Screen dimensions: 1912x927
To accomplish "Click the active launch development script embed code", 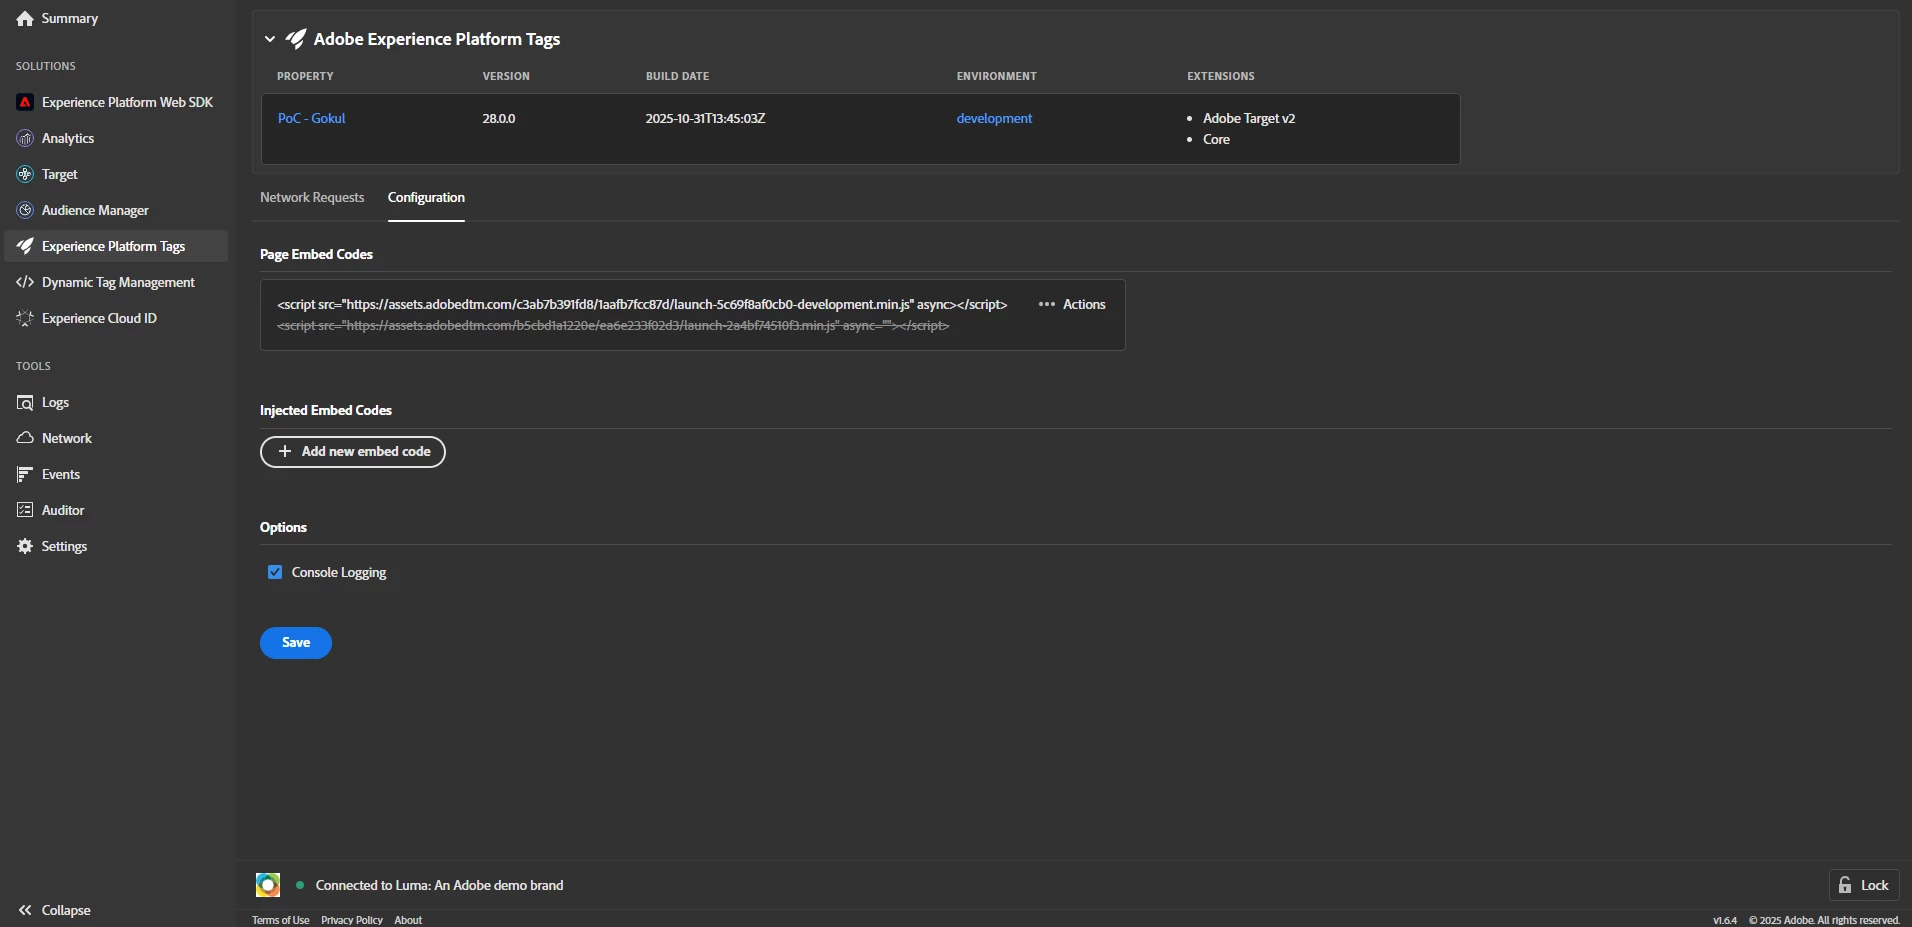I will (642, 304).
